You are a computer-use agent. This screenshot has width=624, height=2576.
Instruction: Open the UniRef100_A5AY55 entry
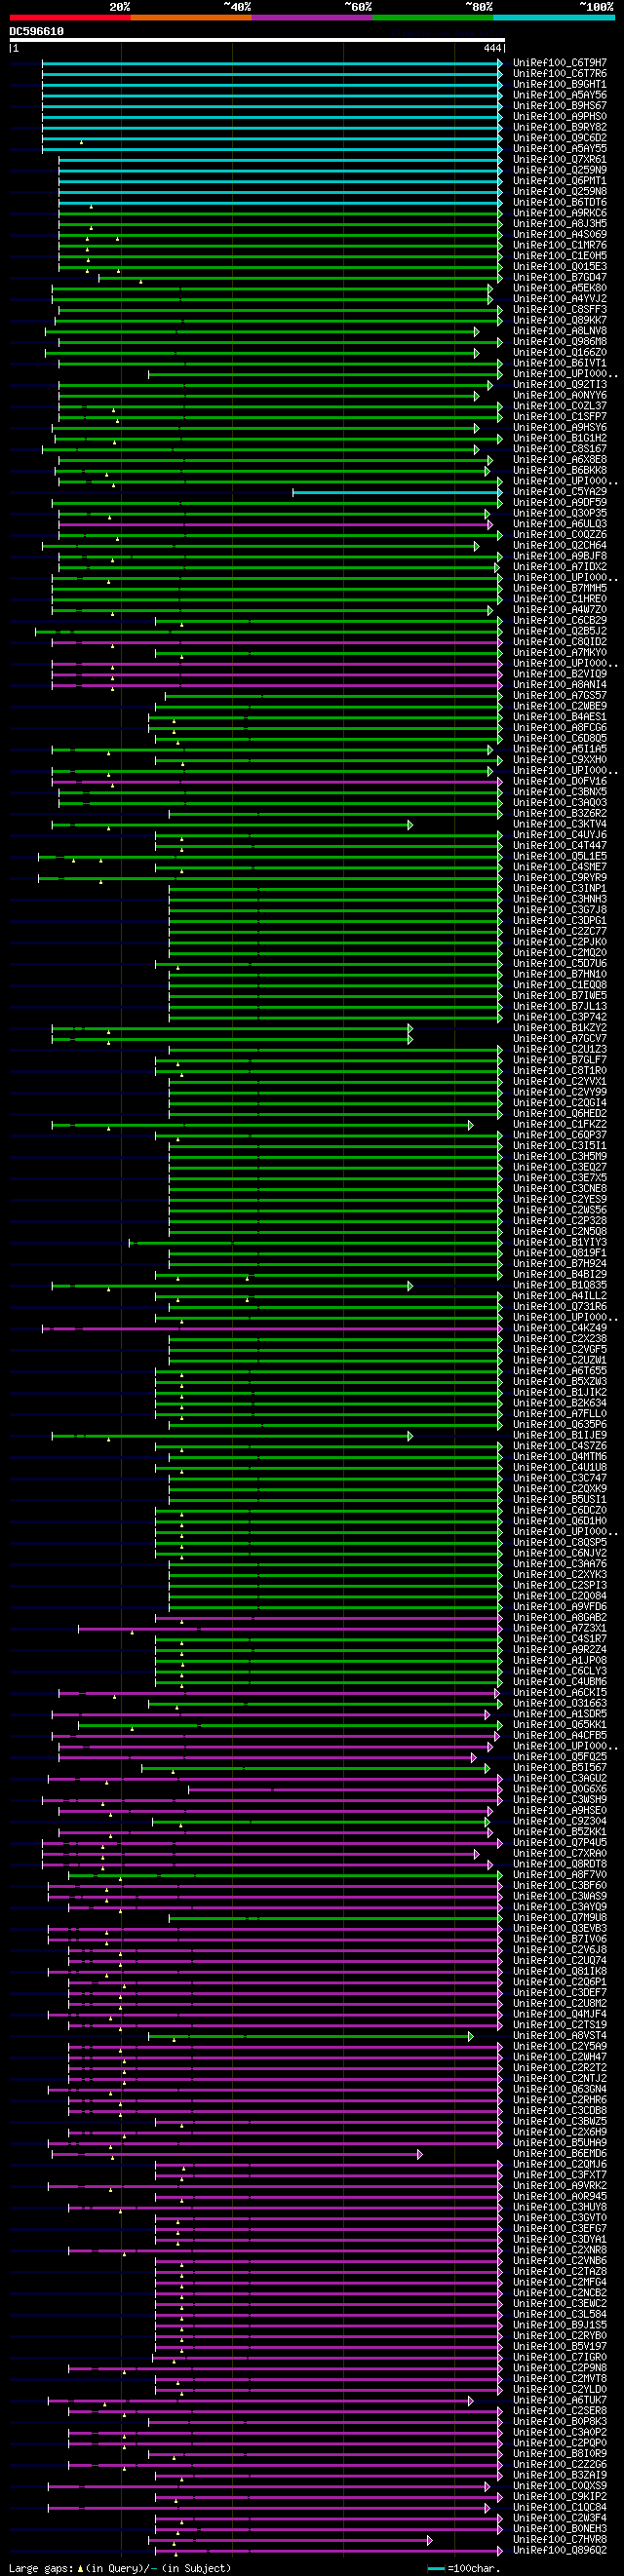point(559,149)
